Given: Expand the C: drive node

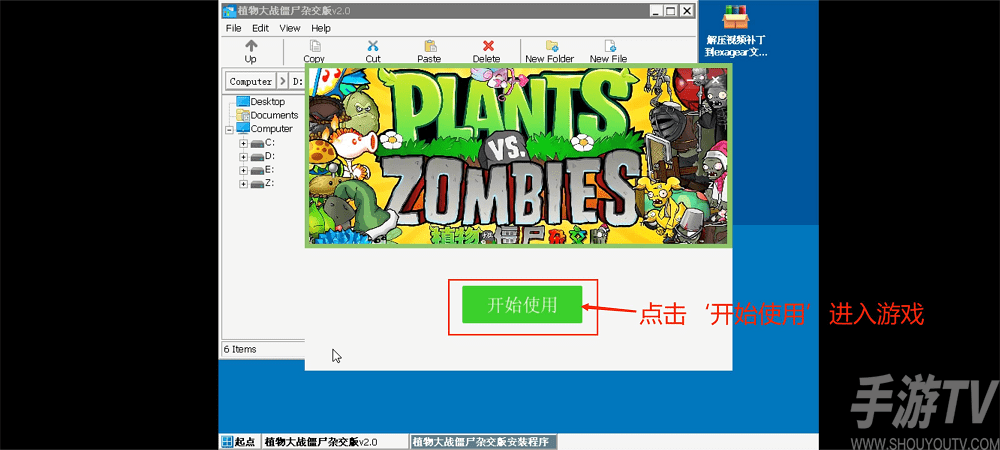Looking at the screenshot, I should (243, 143).
